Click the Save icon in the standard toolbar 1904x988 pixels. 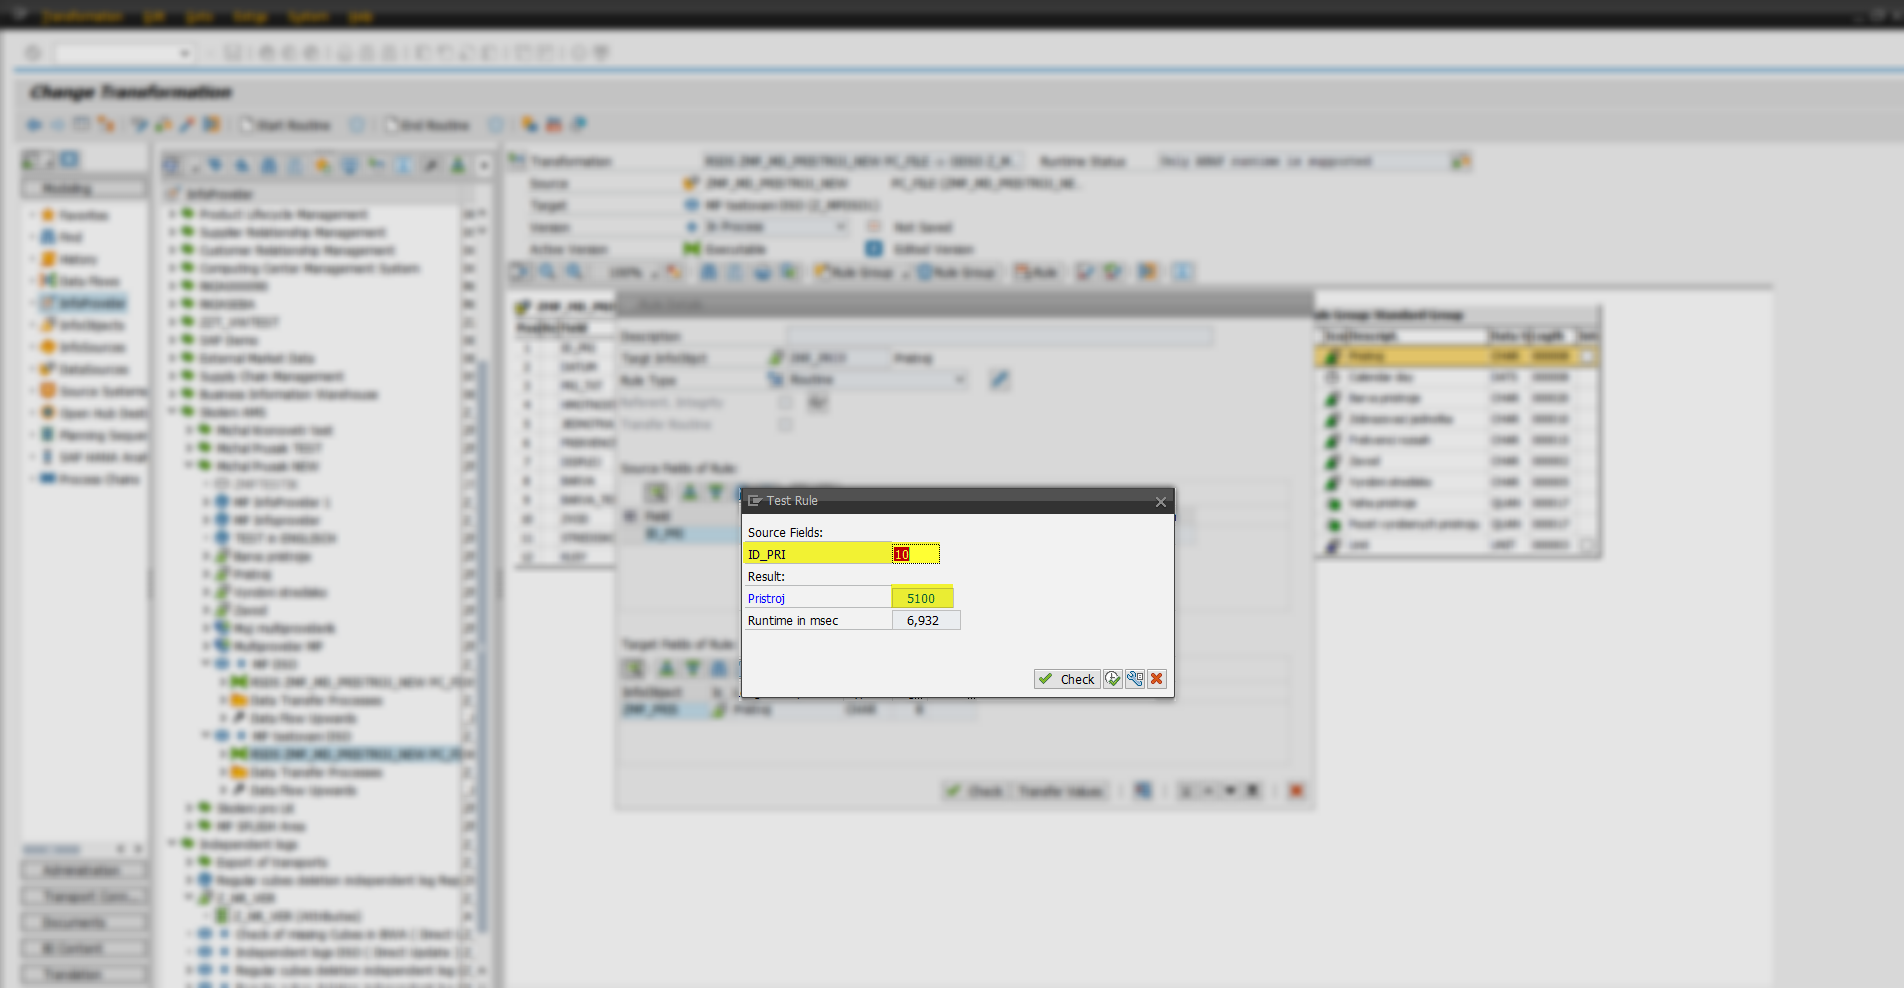pos(232,52)
